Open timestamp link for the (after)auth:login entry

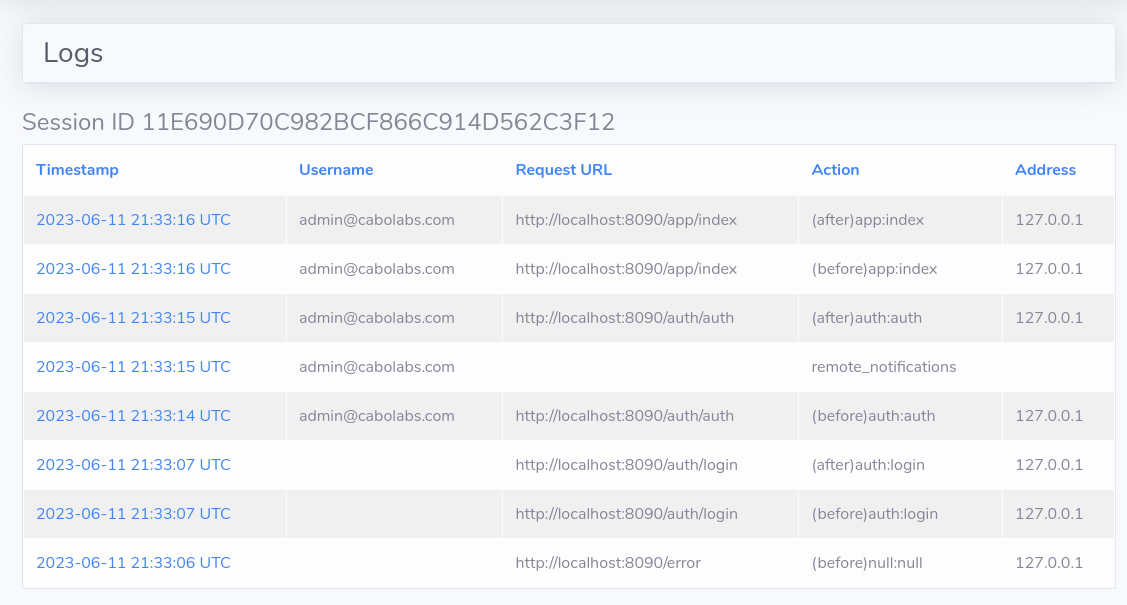pos(133,465)
